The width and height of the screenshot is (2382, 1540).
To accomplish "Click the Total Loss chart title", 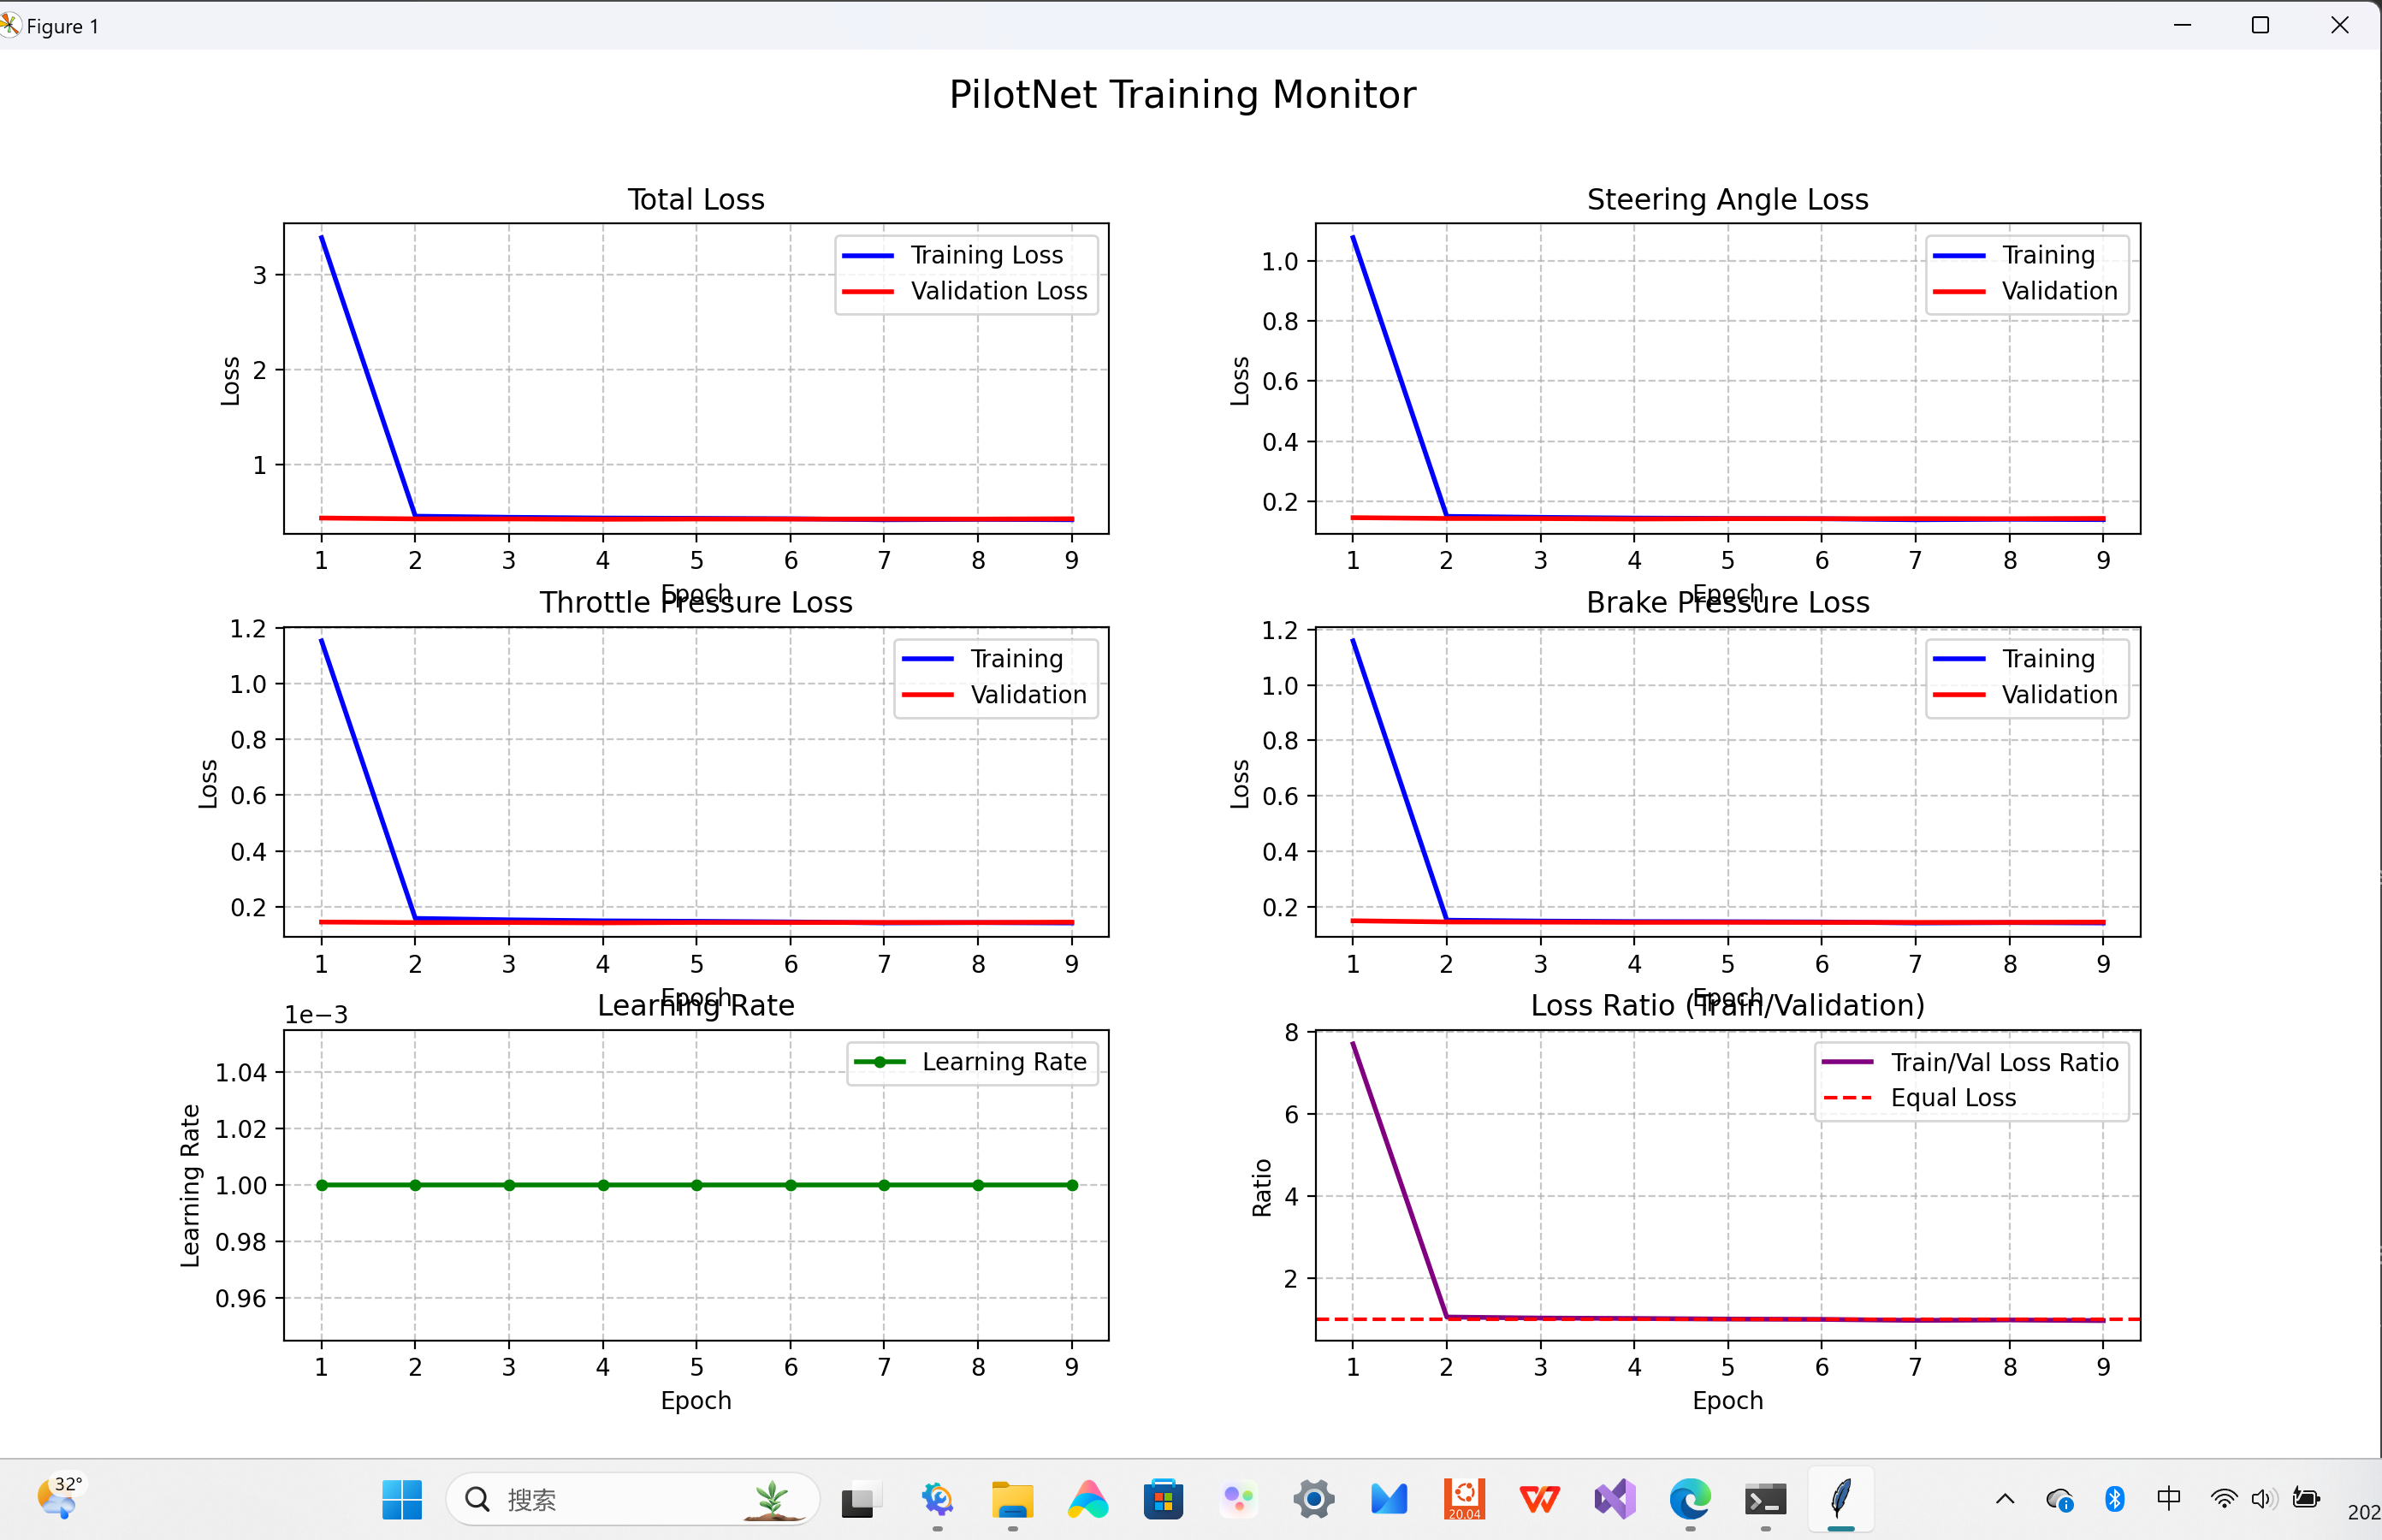I will point(696,199).
